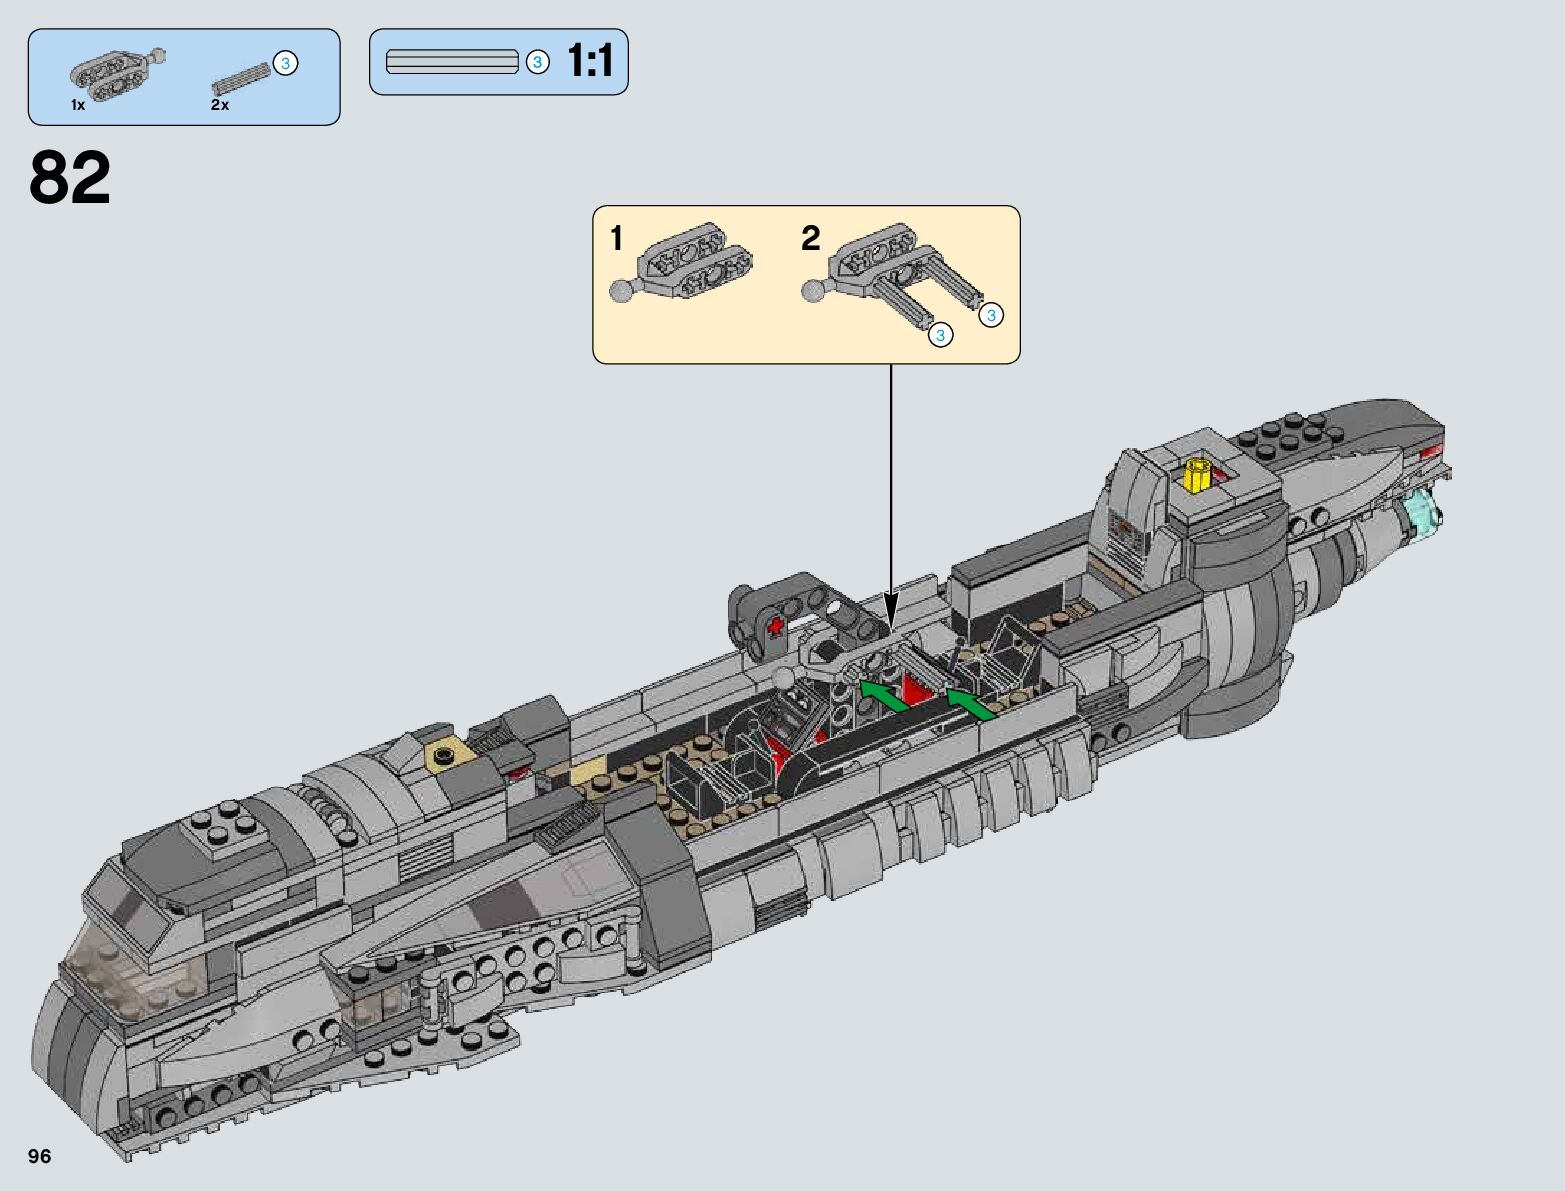Click the page number 96
Image resolution: width=1565 pixels, height=1191 pixels.
[x=39, y=1156]
